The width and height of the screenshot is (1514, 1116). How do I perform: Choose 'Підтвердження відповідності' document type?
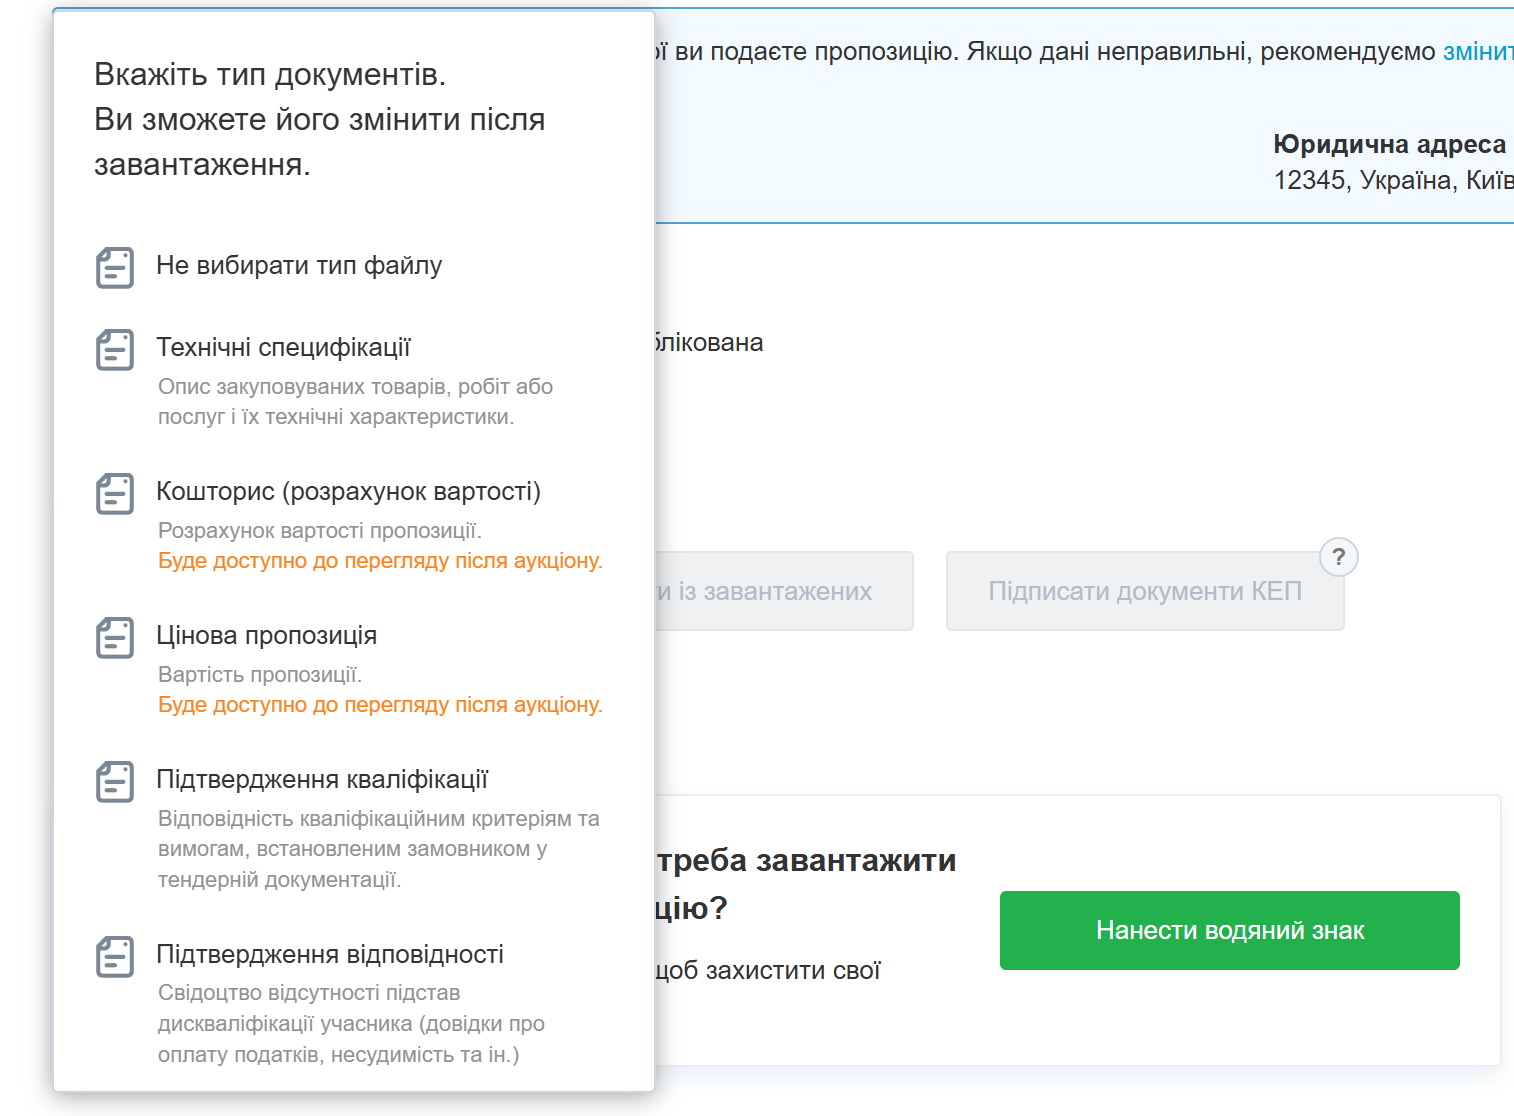tap(330, 955)
